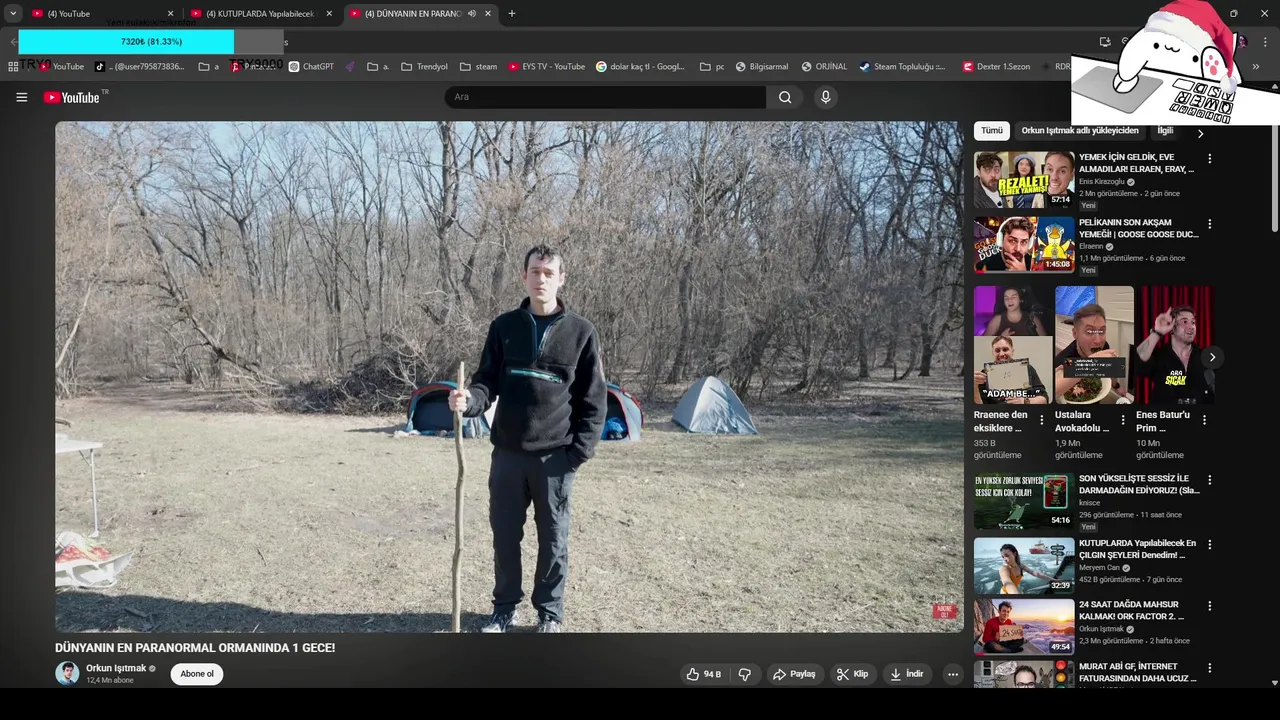Open options for 'Enes Batur'u Prim' short
1280x720 pixels.
pos(1204,420)
